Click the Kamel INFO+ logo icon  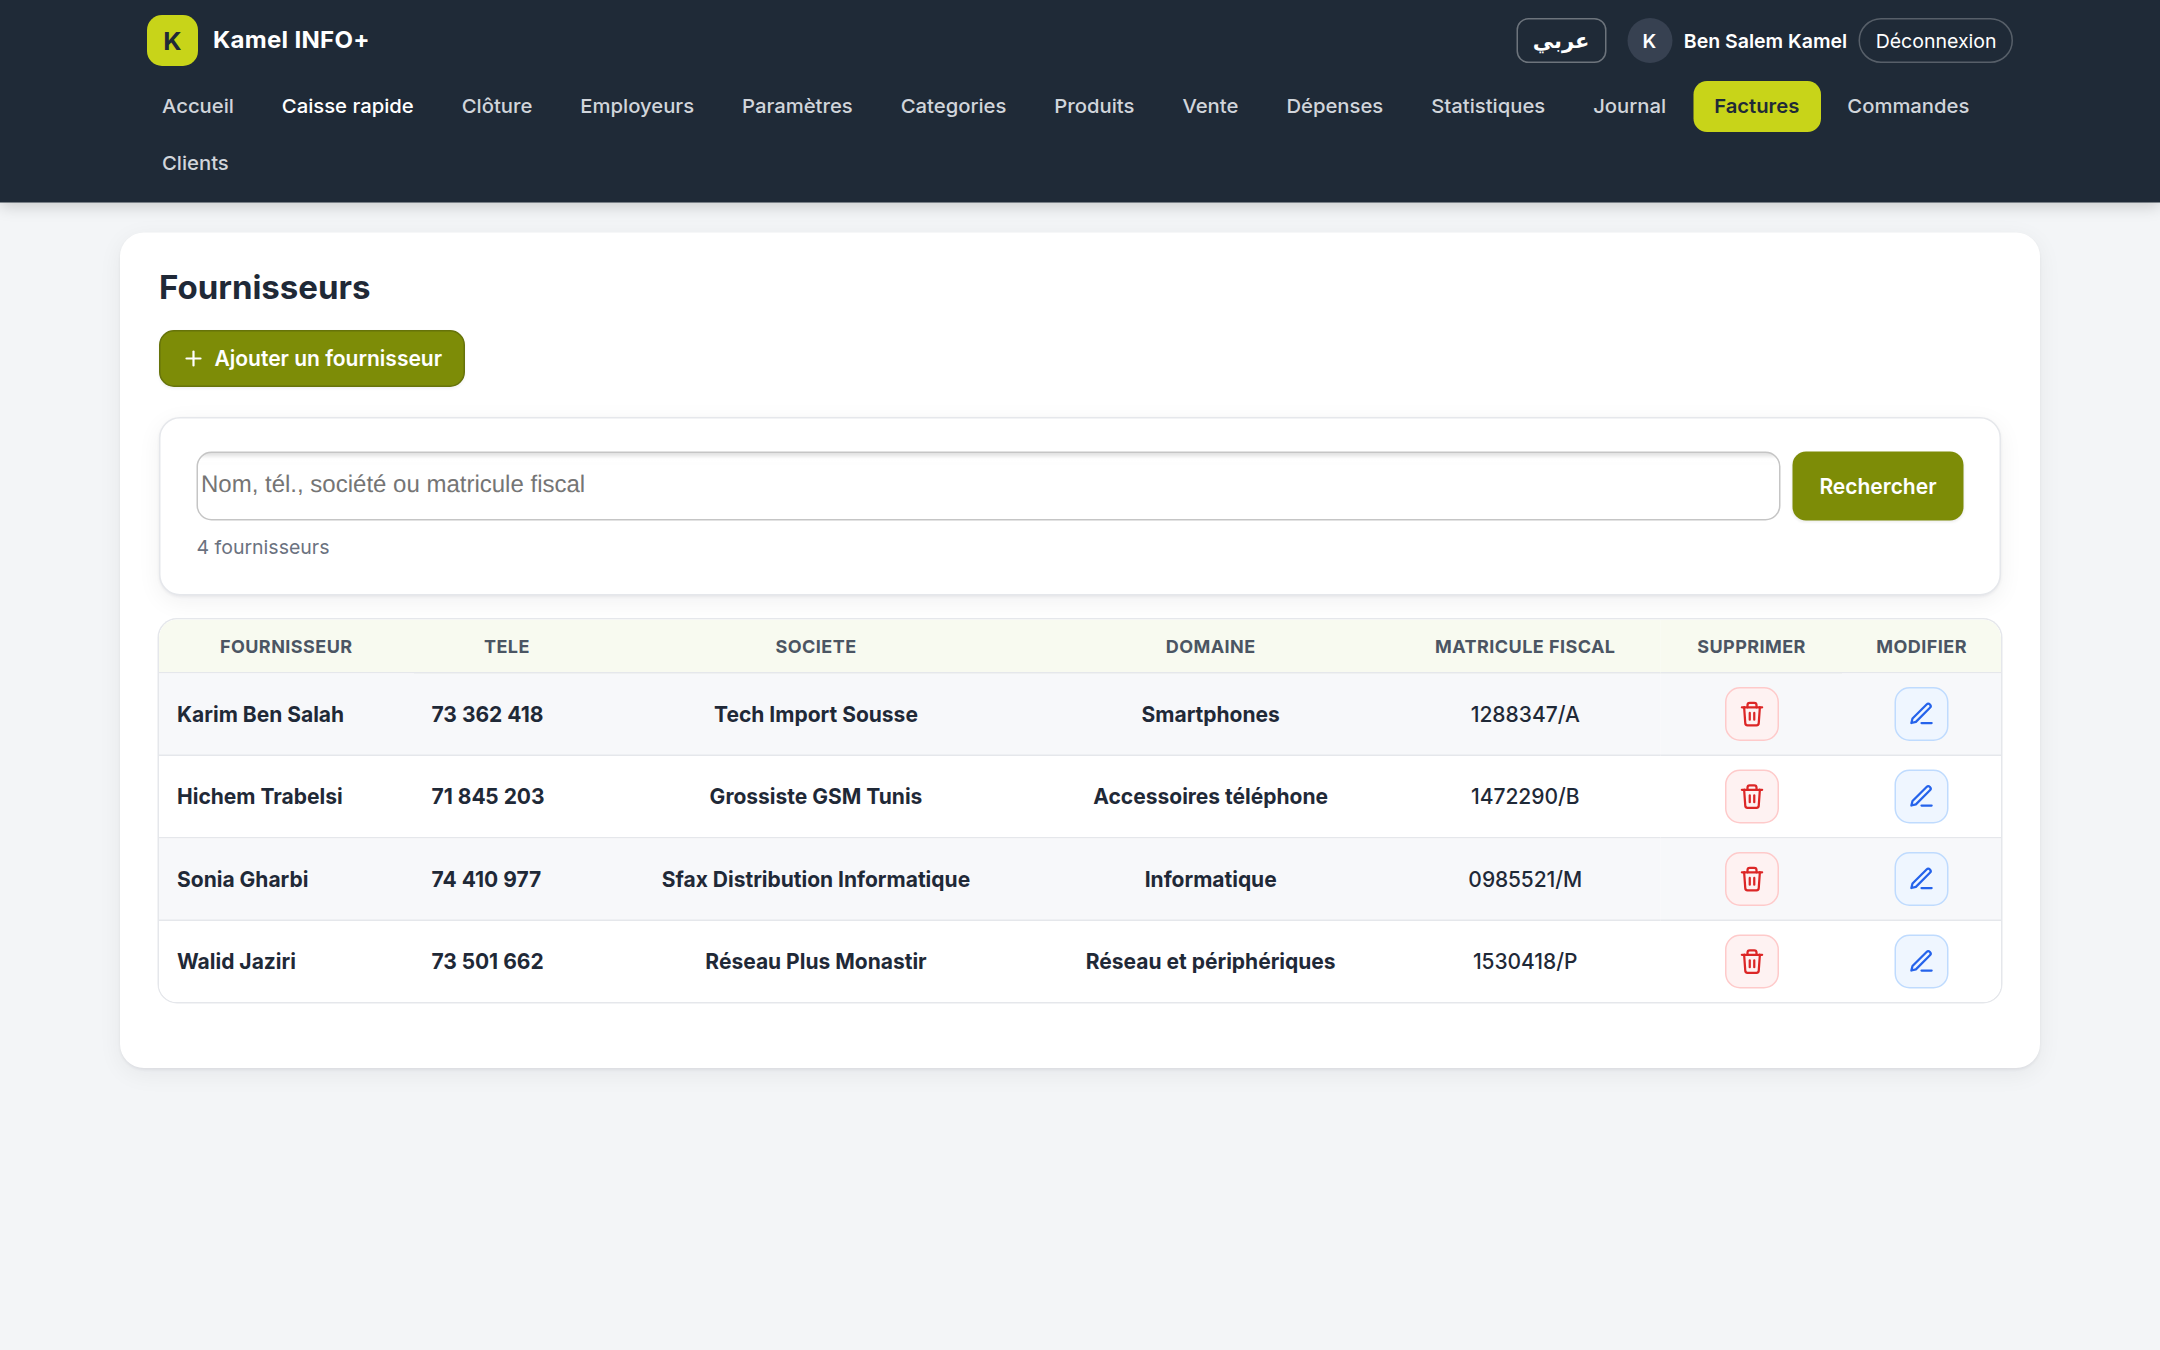tap(172, 41)
